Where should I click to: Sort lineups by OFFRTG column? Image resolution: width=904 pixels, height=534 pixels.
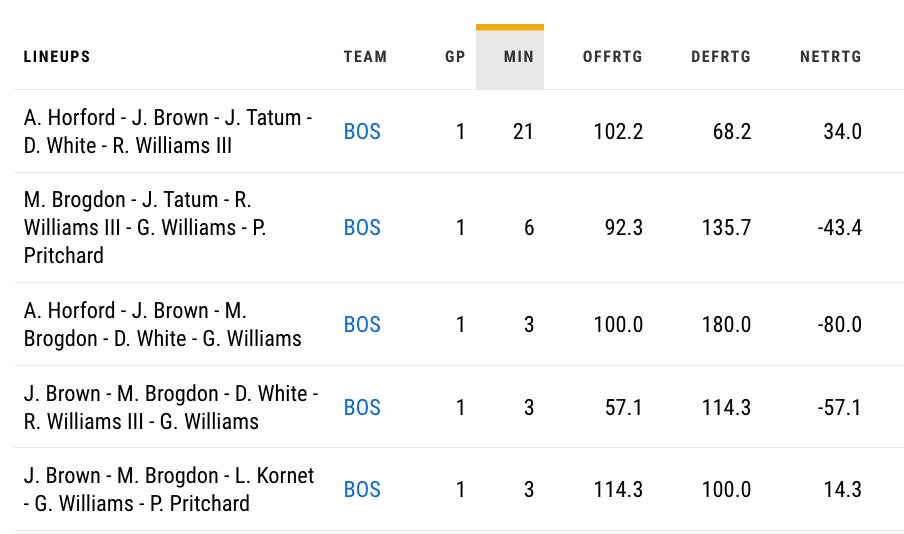(x=612, y=57)
